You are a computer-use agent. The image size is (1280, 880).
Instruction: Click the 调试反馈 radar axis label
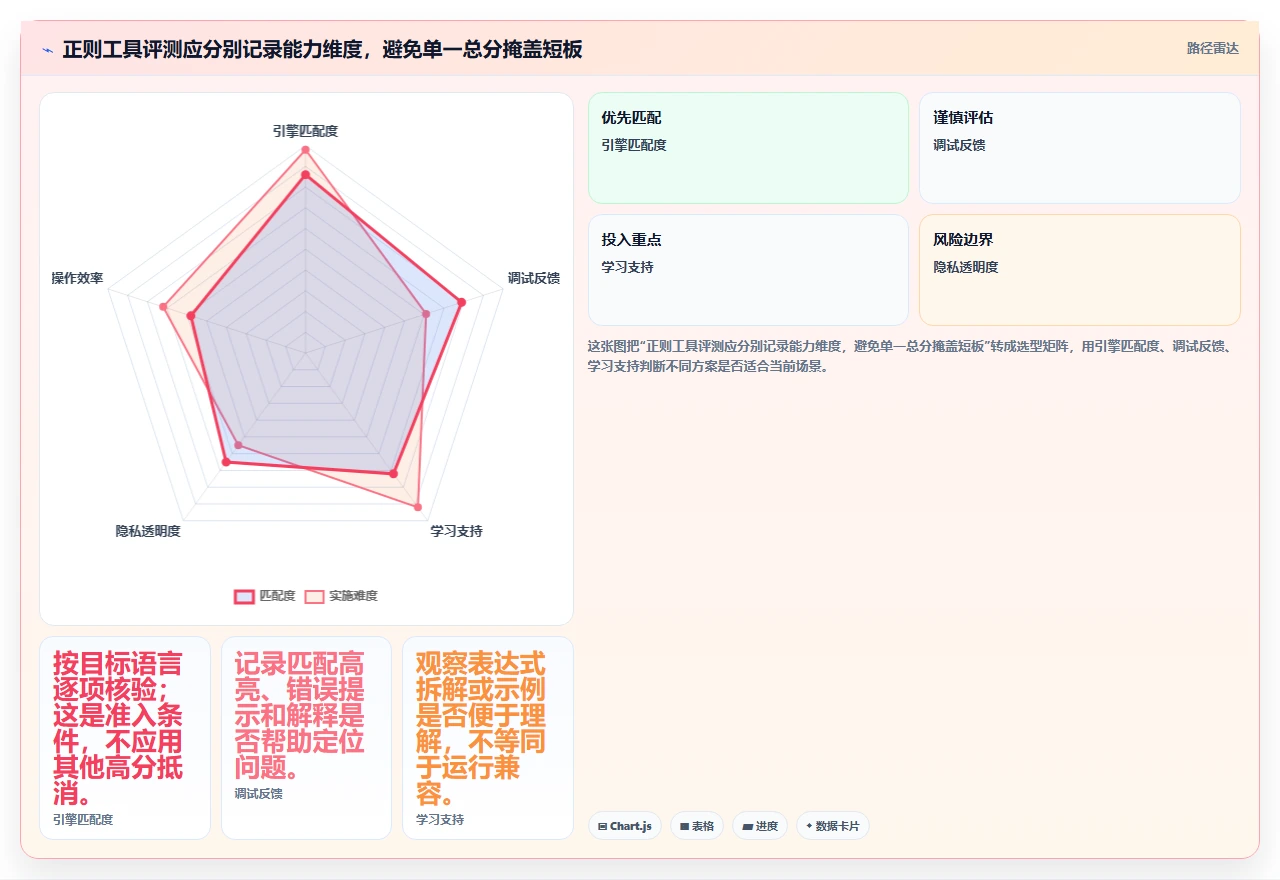(534, 278)
